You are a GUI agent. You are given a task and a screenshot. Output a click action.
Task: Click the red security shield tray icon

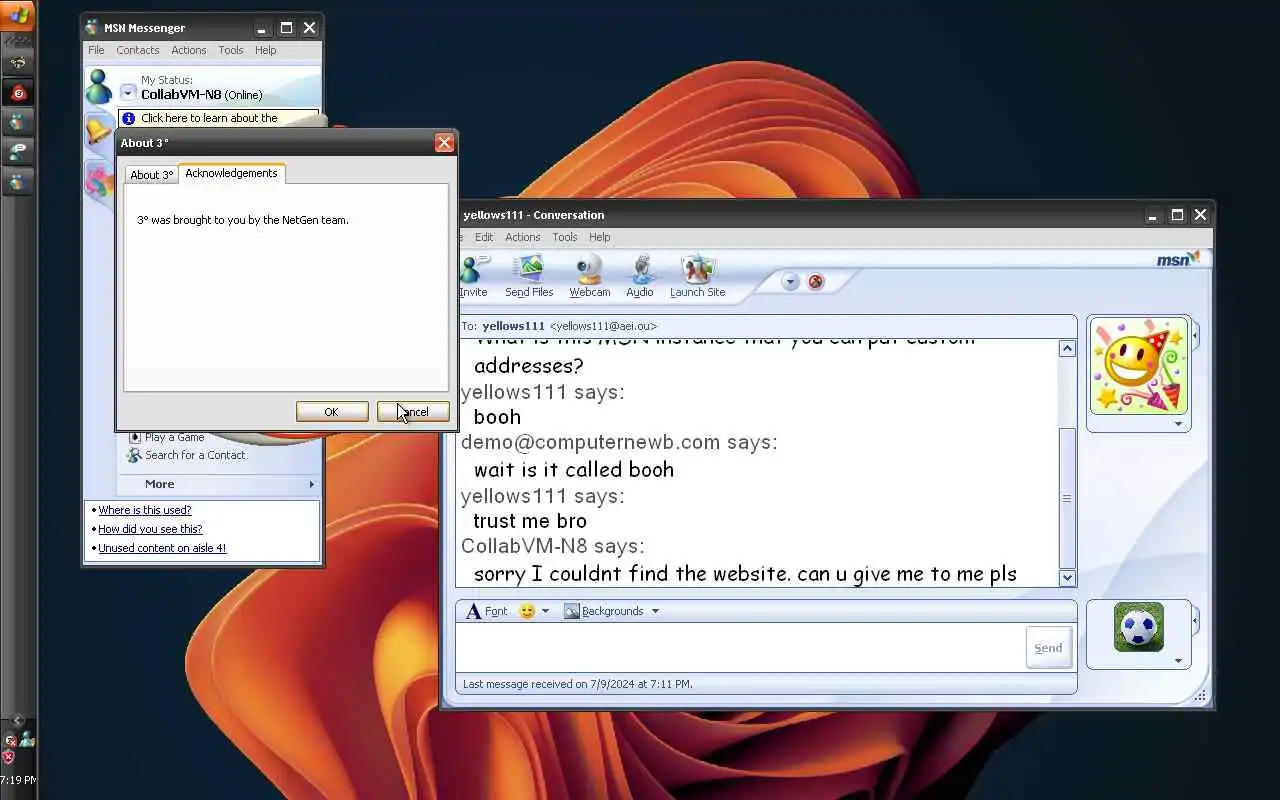click(x=9, y=757)
